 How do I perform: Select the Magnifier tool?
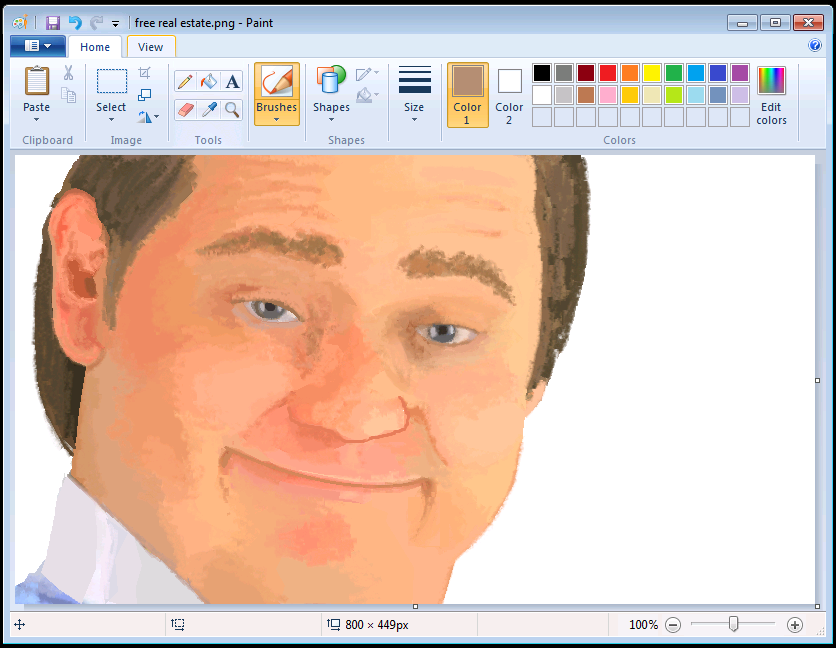tap(232, 110)
